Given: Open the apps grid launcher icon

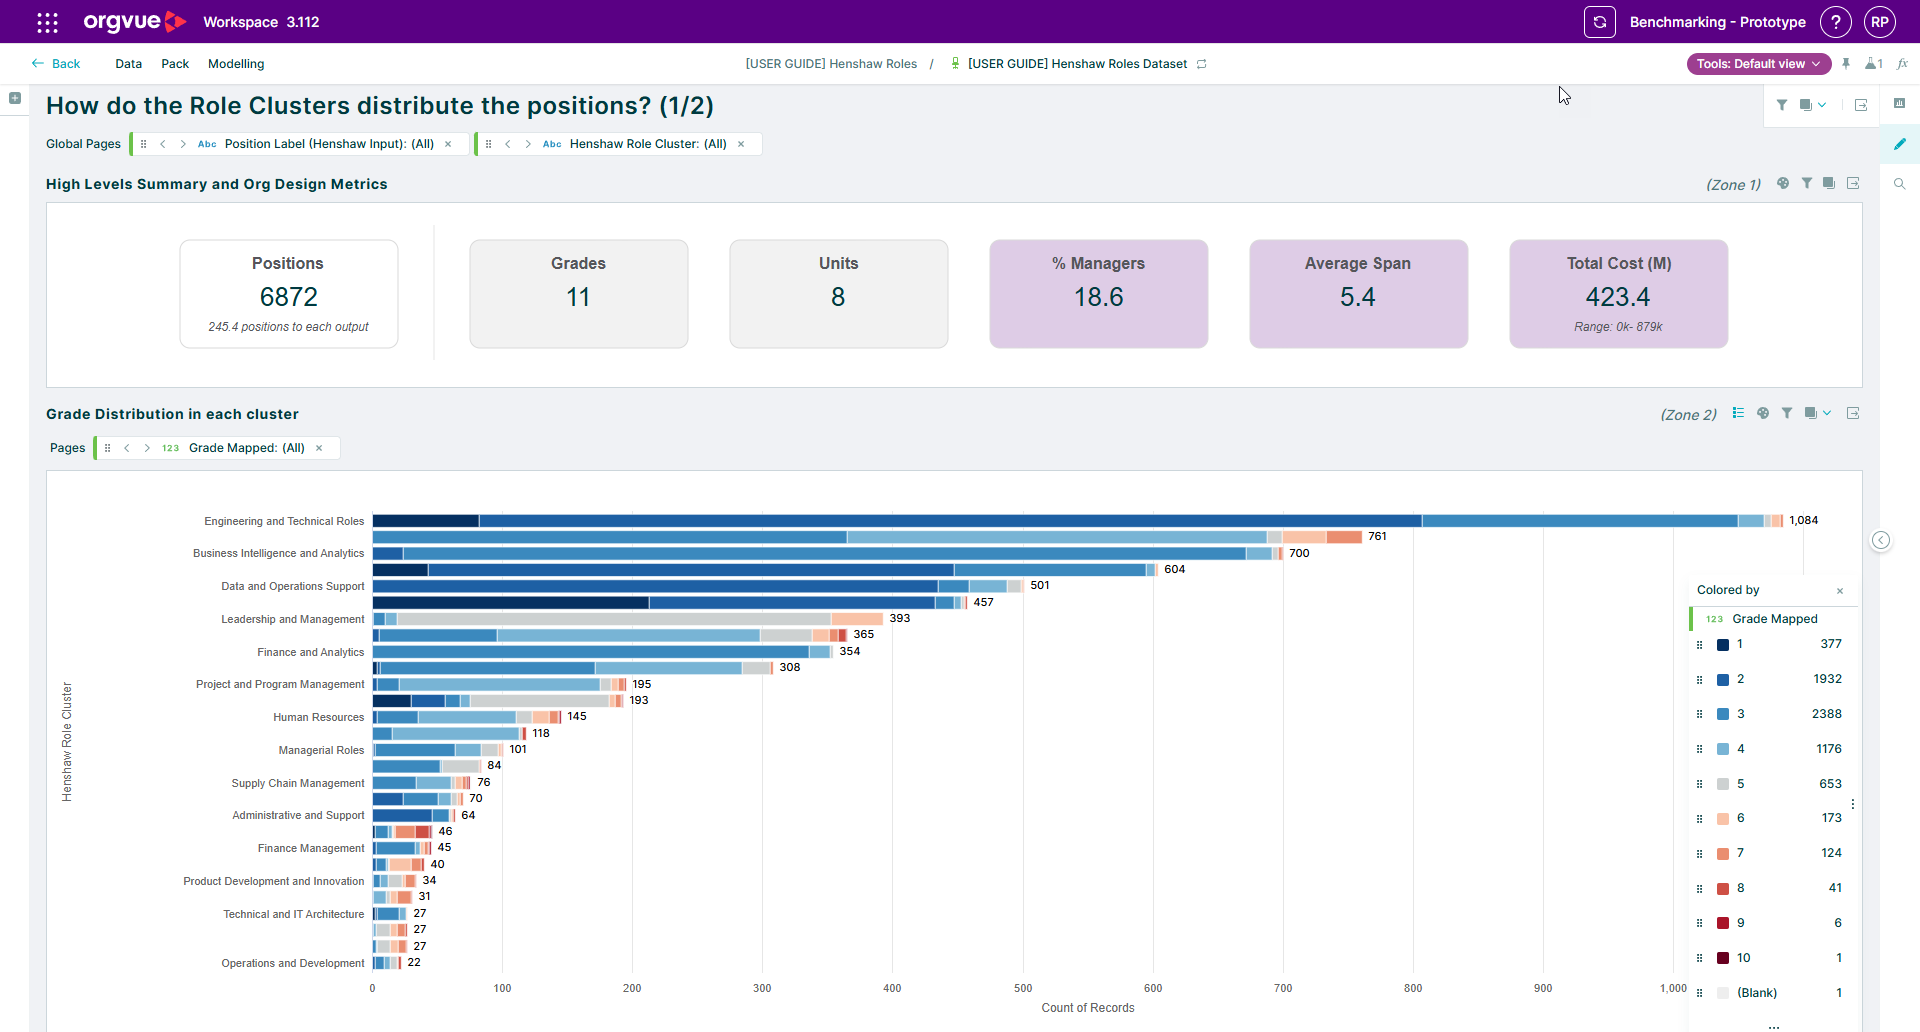Looking at the screenshot, I should coord(47,22).
